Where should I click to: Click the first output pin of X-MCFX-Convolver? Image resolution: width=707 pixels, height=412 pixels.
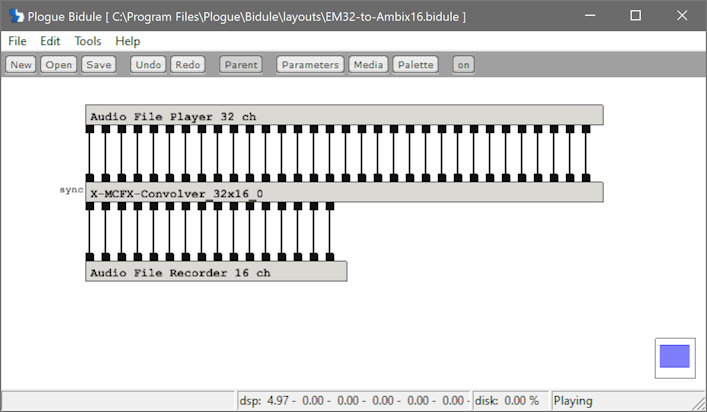coord(90,206)
